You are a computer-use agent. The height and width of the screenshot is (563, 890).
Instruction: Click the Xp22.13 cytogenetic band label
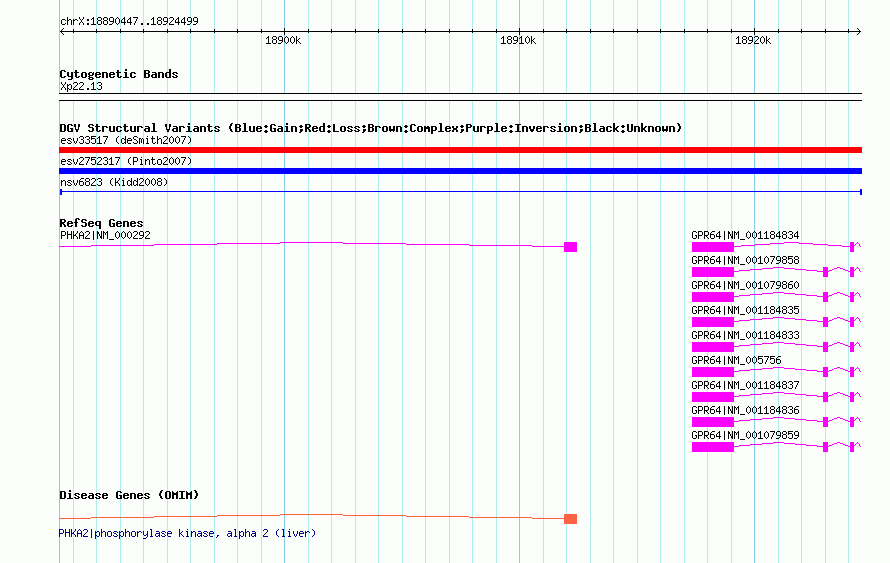click(81, 86)
